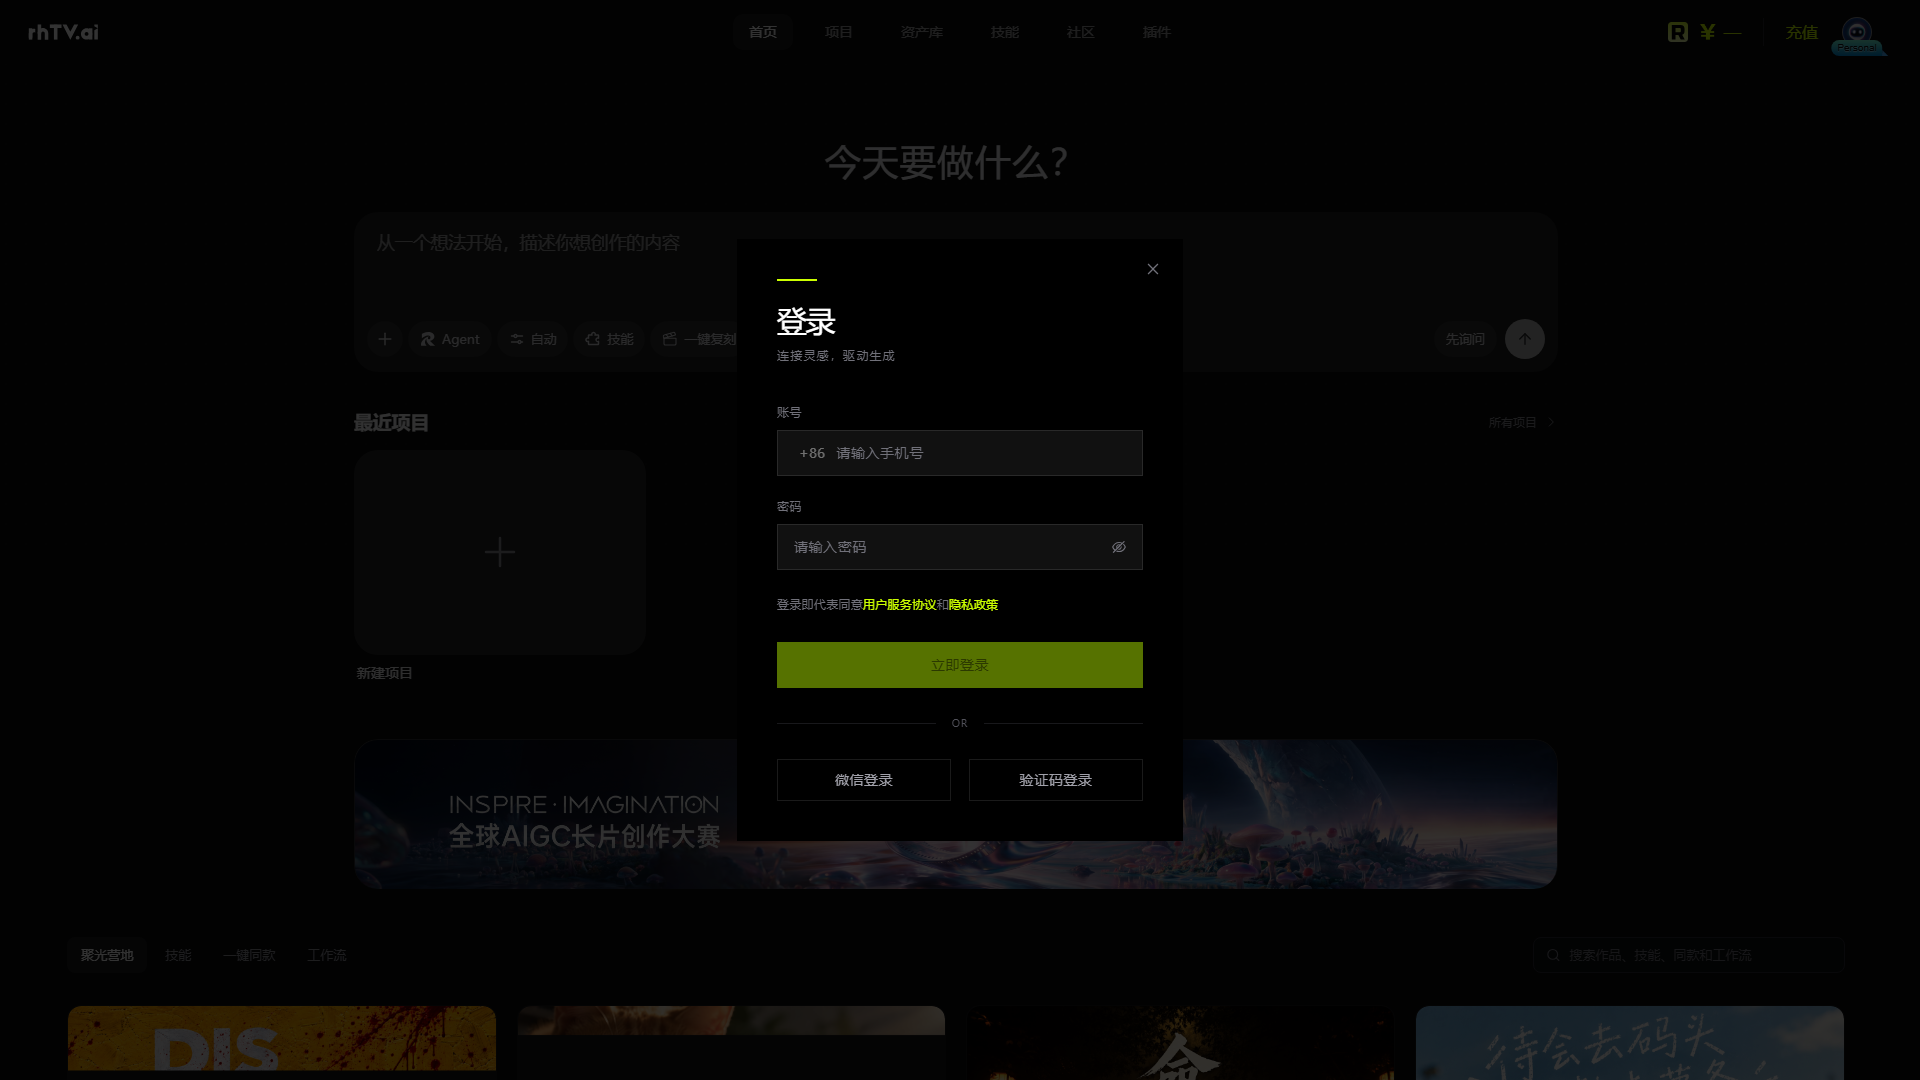This screenshot has height=1080, width=1920.
Task: Select the 工作流 workflow tab
Action: click(x=327, y=955)
